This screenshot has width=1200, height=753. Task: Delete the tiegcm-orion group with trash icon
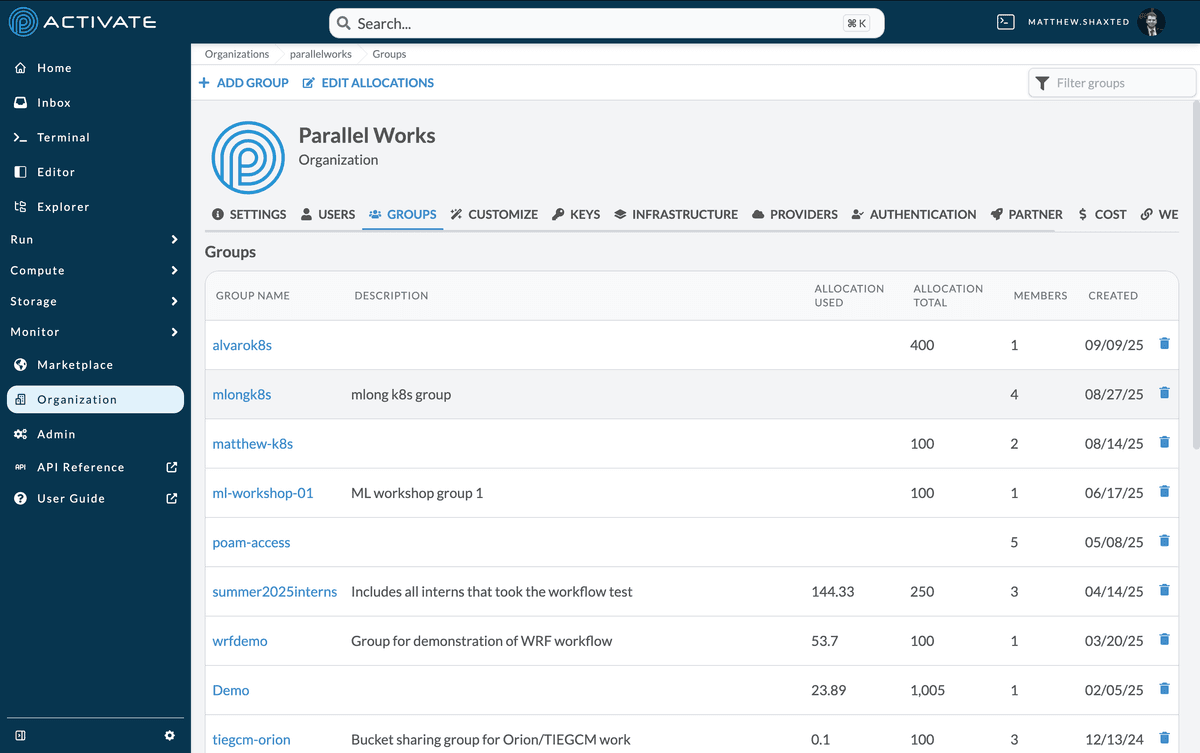(1163, 738)
